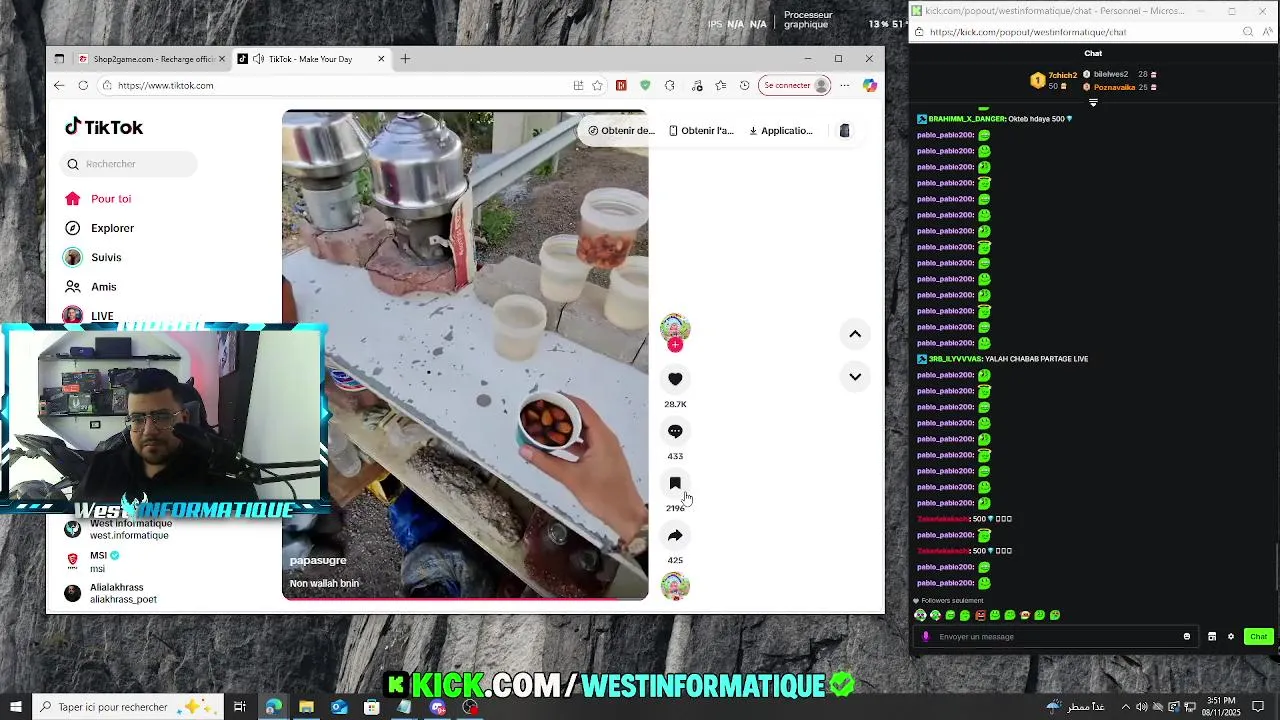The width and height of the screenshot is (1280, 720).
Task: Click the green Chat send button
Action: pos(1258,637)
